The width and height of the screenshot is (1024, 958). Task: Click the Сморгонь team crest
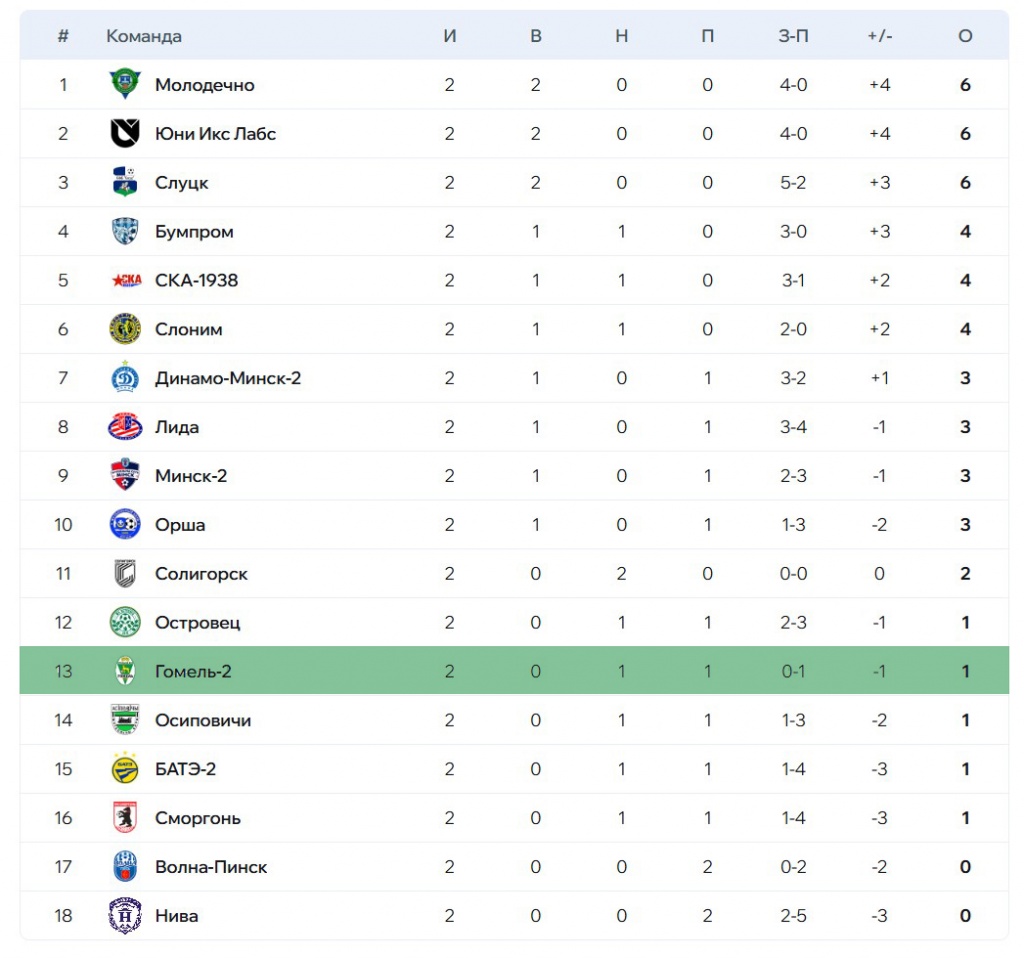[125, 818]
